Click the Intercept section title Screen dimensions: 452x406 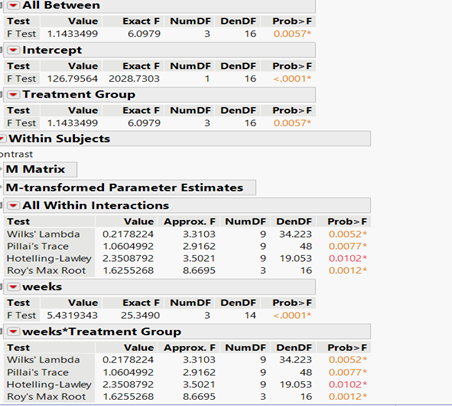[x=52, y=50]
